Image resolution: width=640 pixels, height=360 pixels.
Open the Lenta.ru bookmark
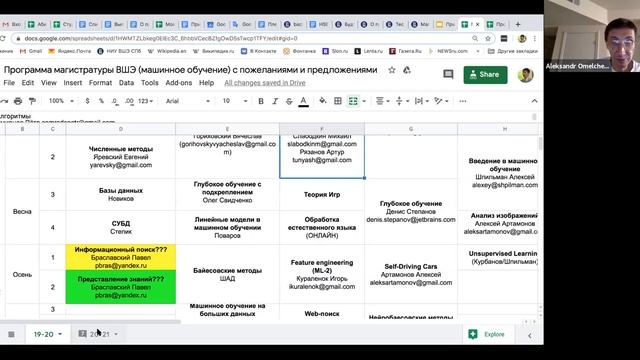click(369, 51)
